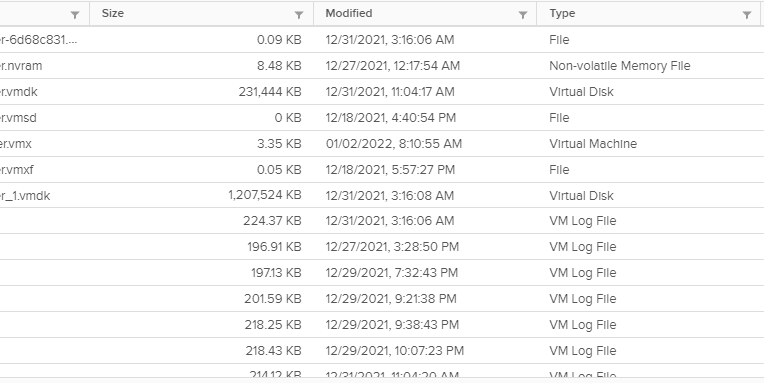The width and height of the screenshot is (764, 383).
Task: Select the 201.59 KB VM Log File row
Action: pyautogui.click(x=382, y=299)
